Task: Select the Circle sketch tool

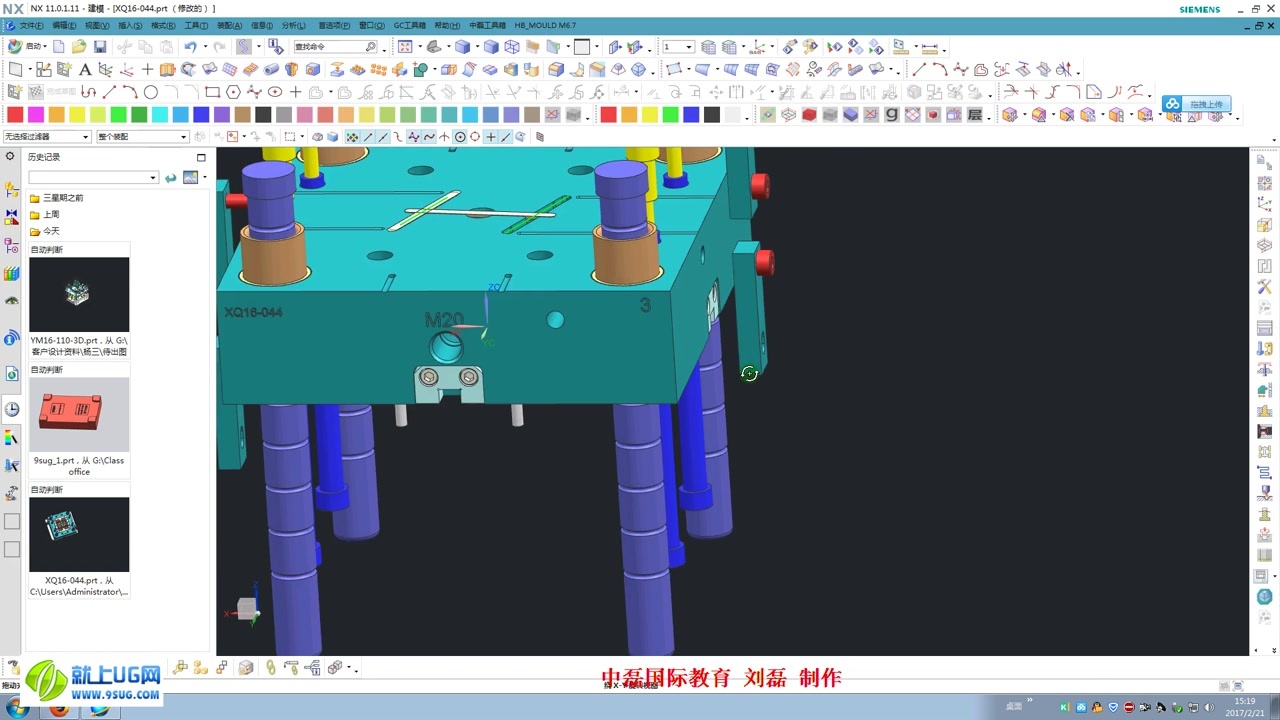Action: tap(150, 92)
